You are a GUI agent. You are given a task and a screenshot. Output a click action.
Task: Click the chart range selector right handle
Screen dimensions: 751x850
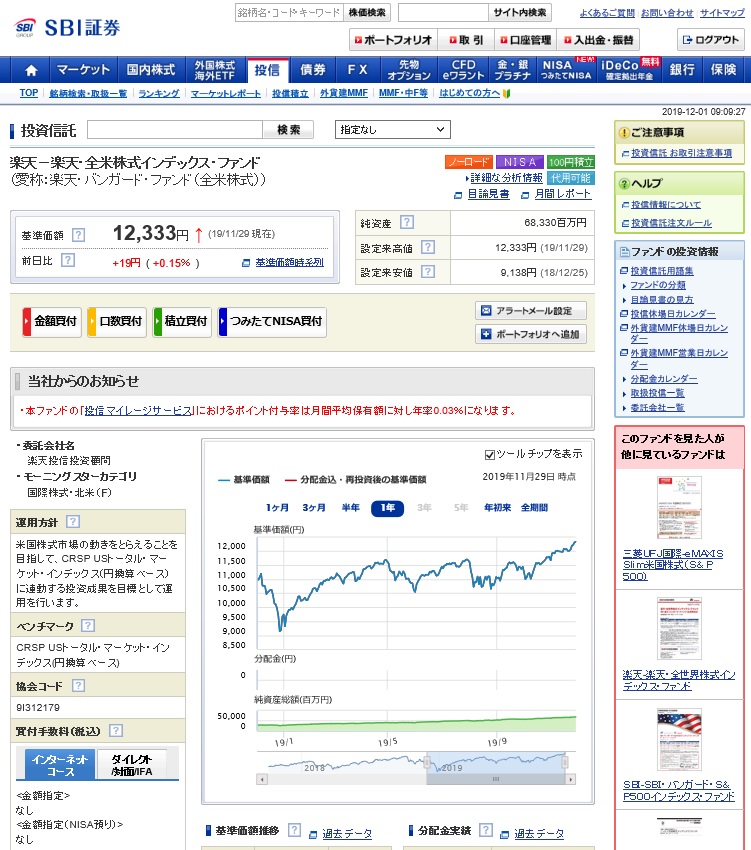pyautogui.click(x=565, y=763)
